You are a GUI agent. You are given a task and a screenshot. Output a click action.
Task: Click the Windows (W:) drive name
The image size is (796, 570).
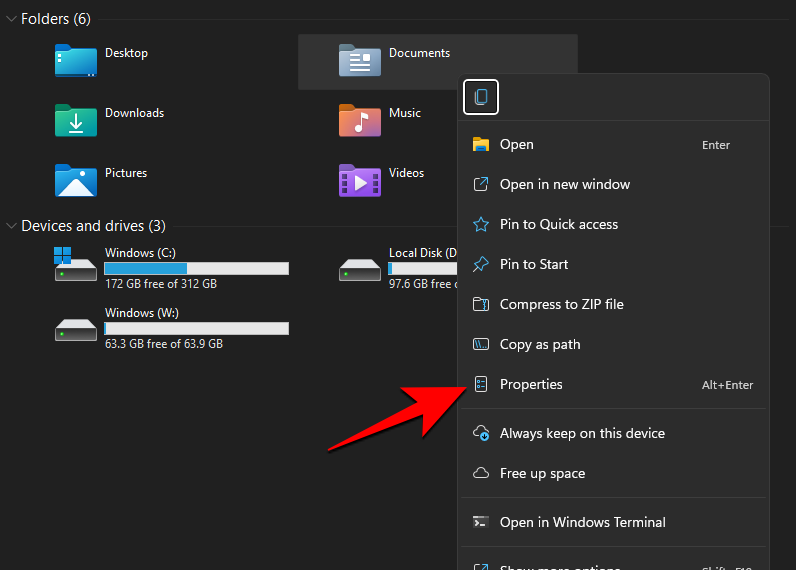(x=142, y=313)
